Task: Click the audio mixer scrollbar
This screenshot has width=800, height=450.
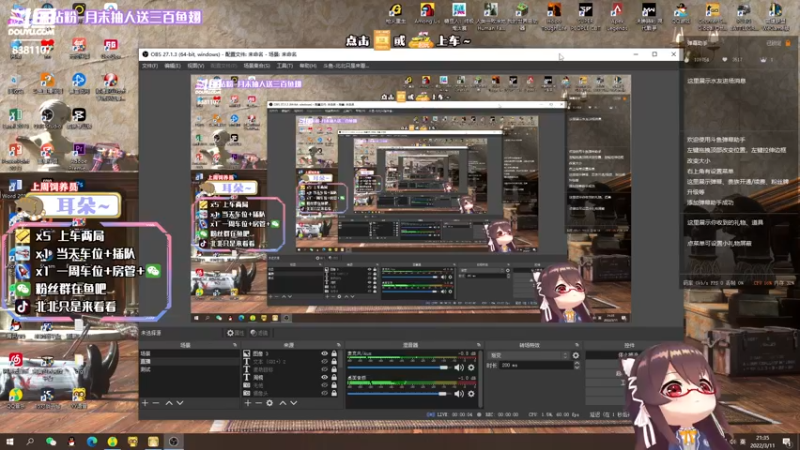Action: point(480,378)
